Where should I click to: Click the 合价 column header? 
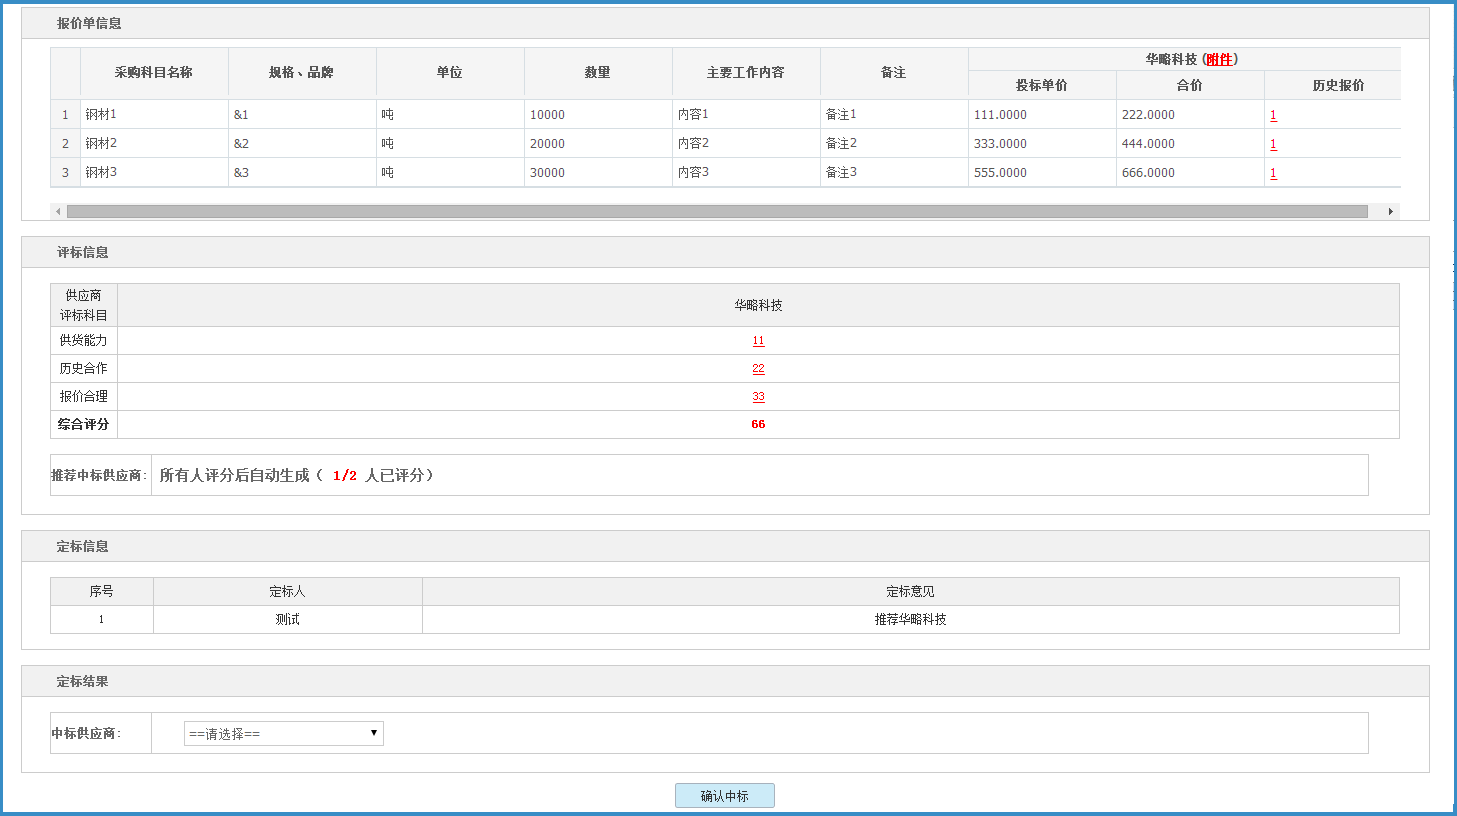[x=1190, y=85]
